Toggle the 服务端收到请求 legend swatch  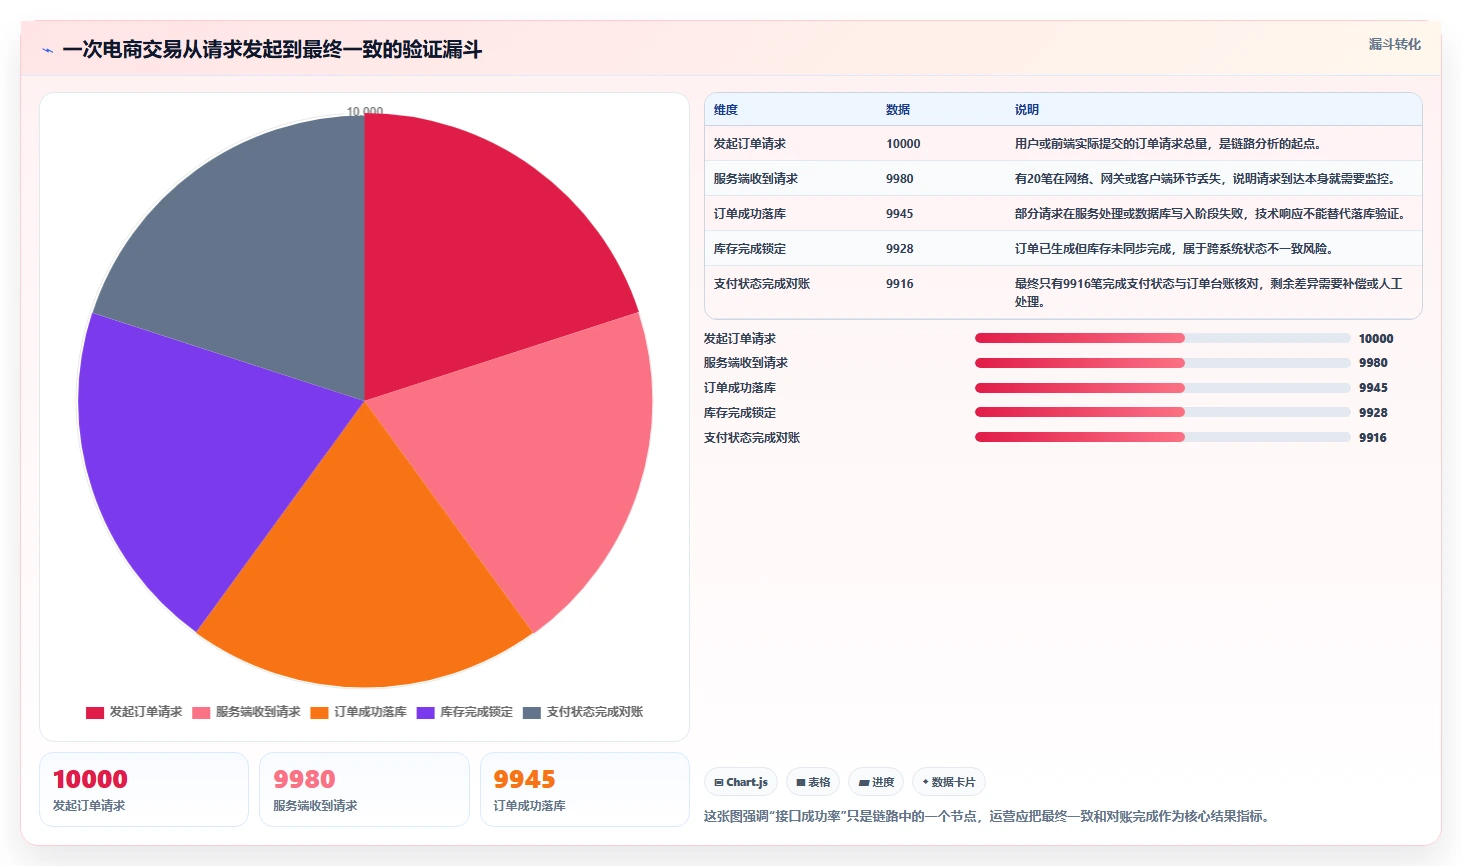click(201, 713)
